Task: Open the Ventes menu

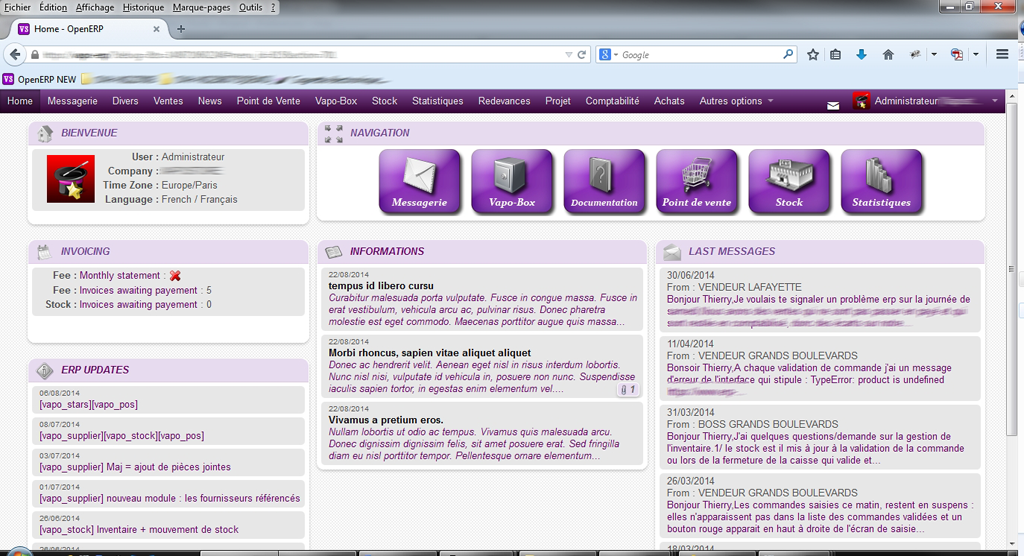Action: pos(168,101)
